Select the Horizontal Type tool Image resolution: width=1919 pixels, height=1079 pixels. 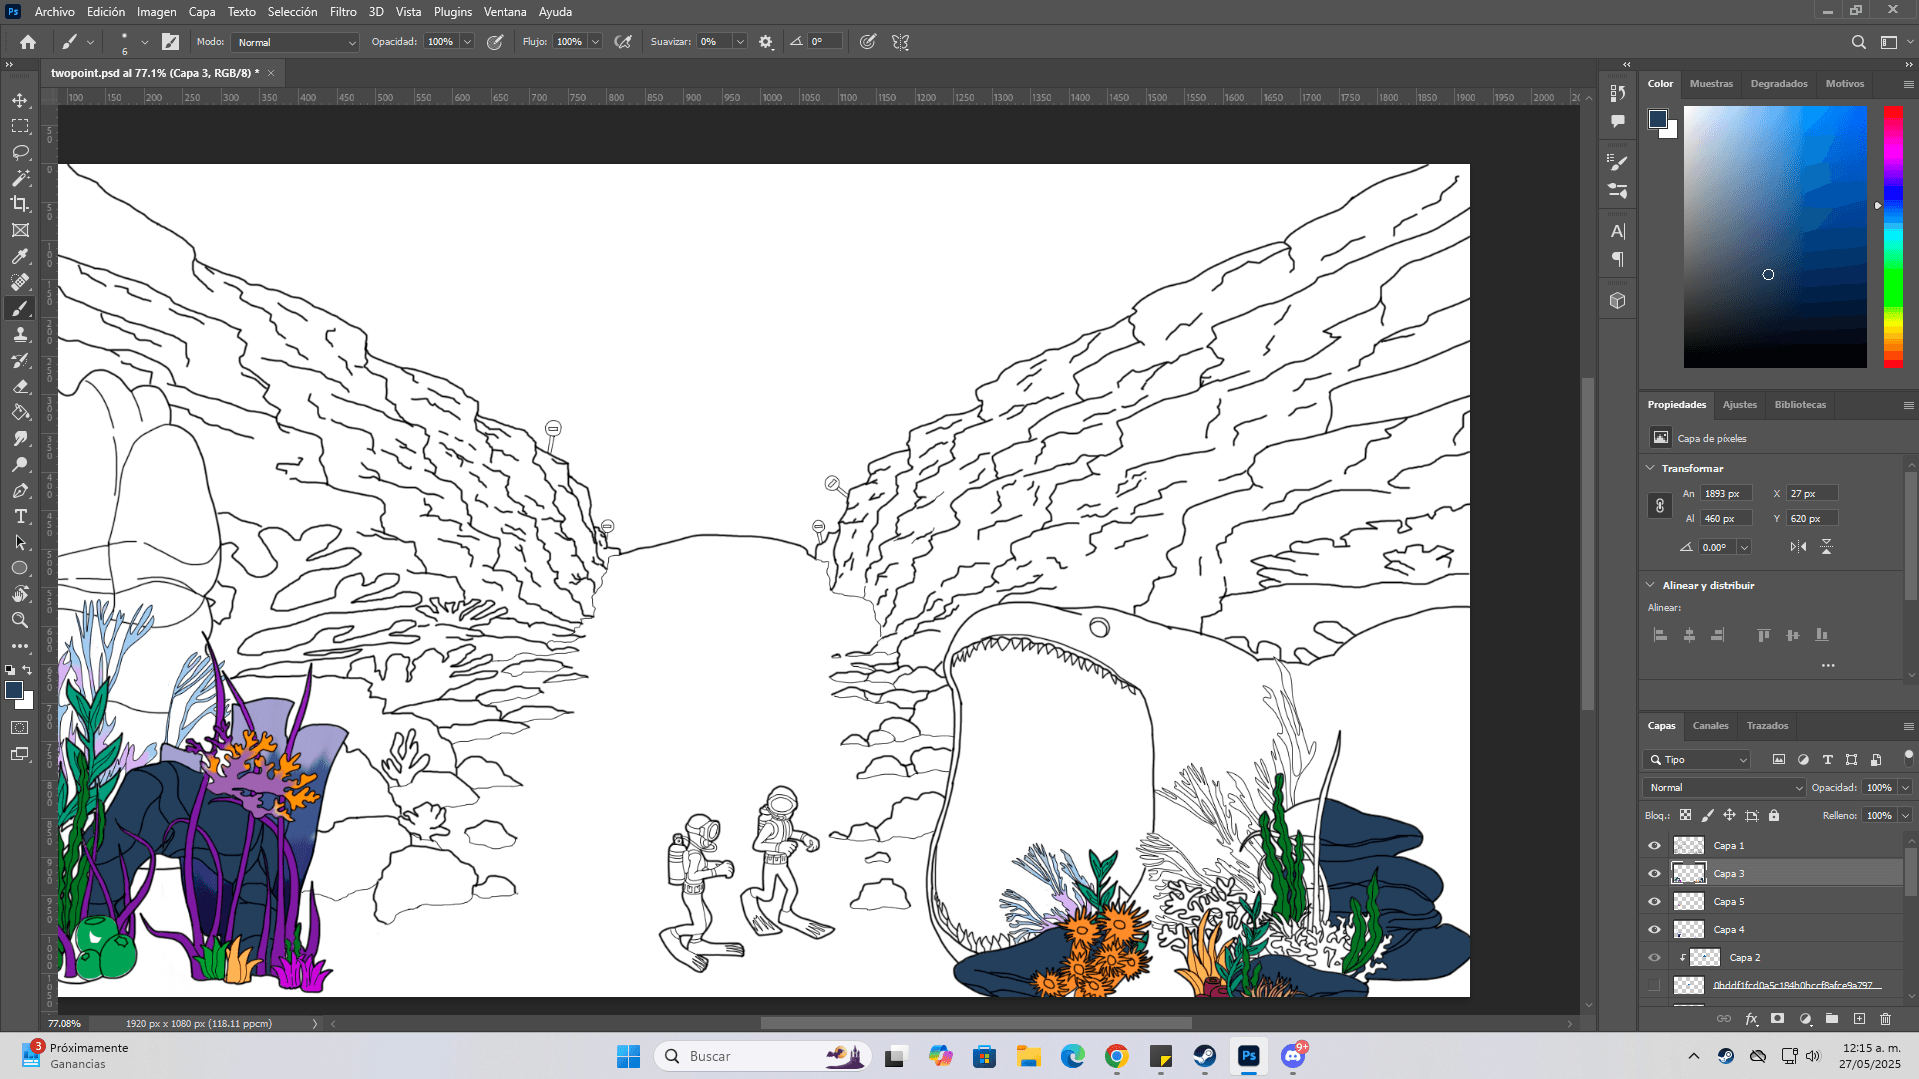tap(20, 516)
